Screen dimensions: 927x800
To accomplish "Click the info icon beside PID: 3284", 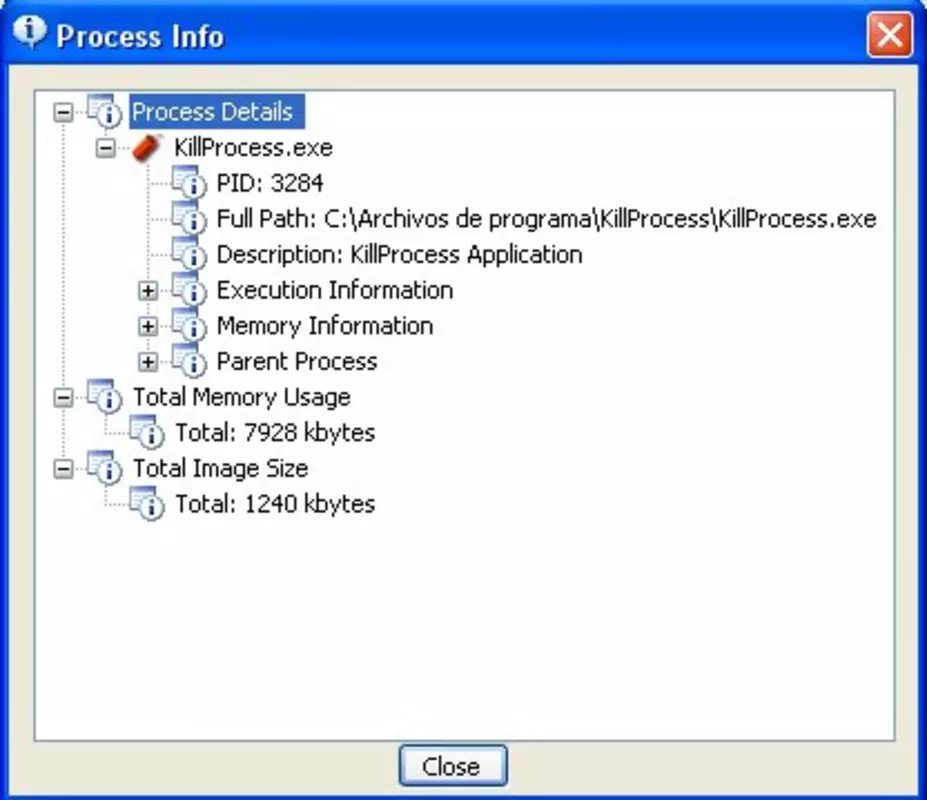I will (189, 183).
